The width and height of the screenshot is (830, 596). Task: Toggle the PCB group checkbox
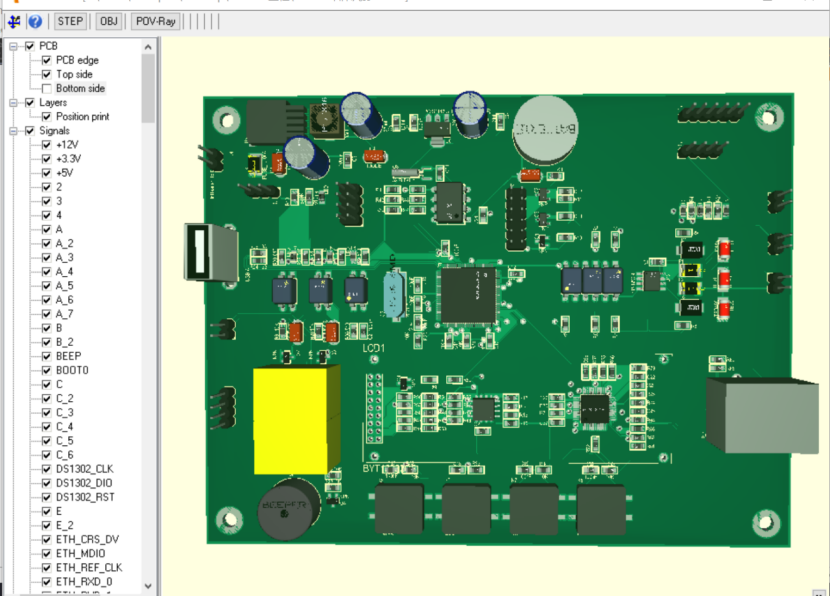[x=30, y=47]
